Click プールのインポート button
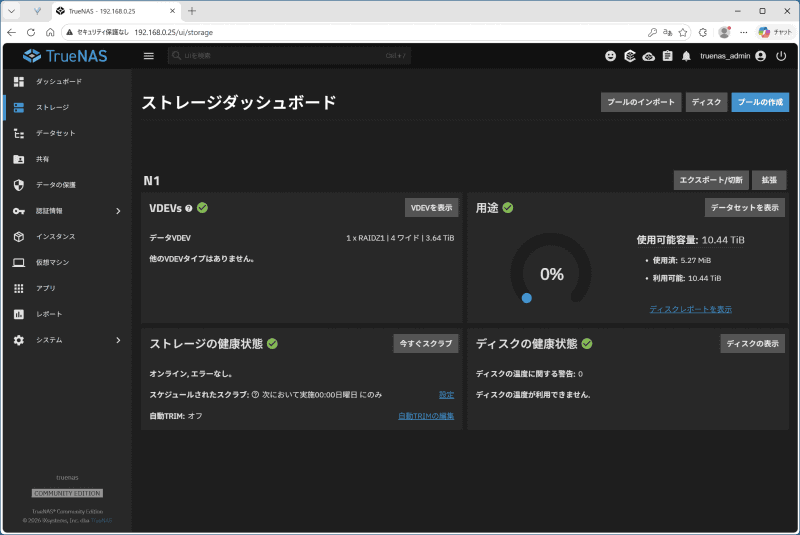This screenshot has width=800, height=535. coord(641,102)
